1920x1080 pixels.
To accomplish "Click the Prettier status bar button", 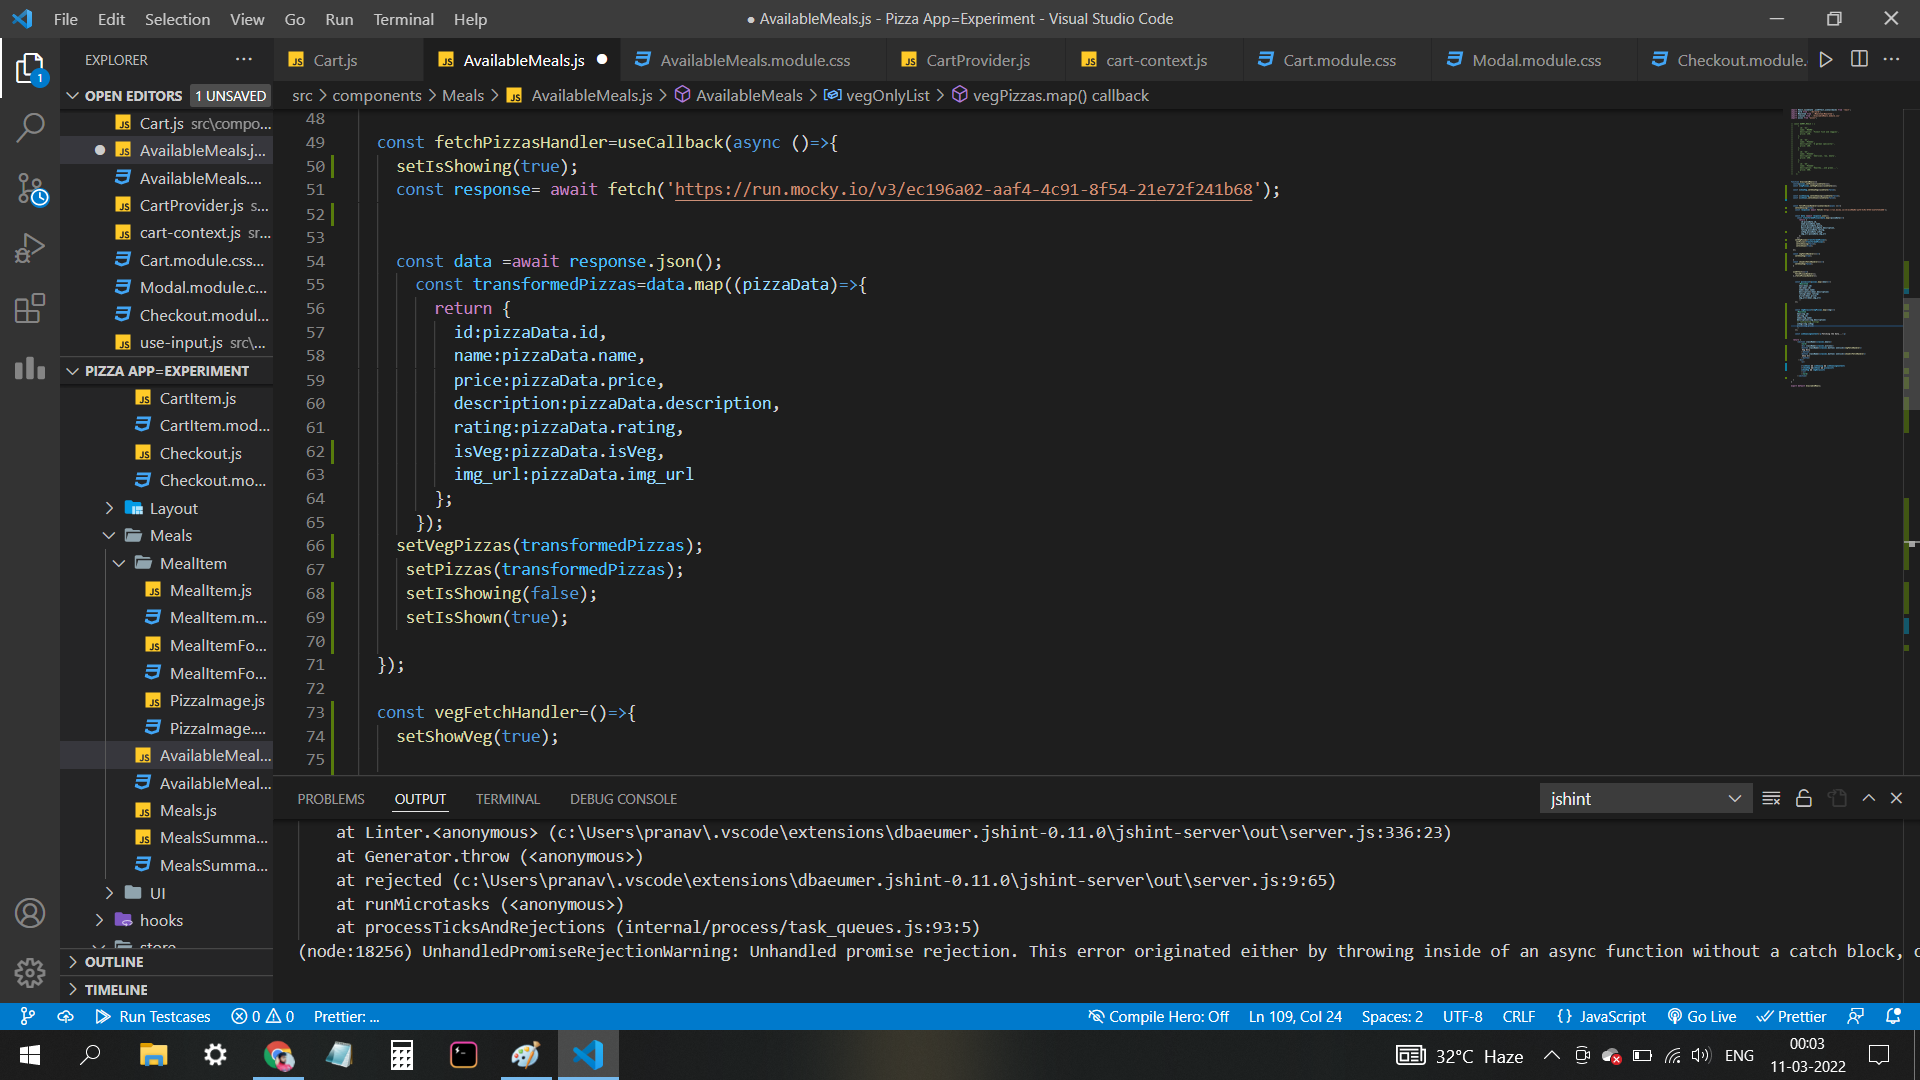I will pyautogui.click(x=1792, y=1016).
